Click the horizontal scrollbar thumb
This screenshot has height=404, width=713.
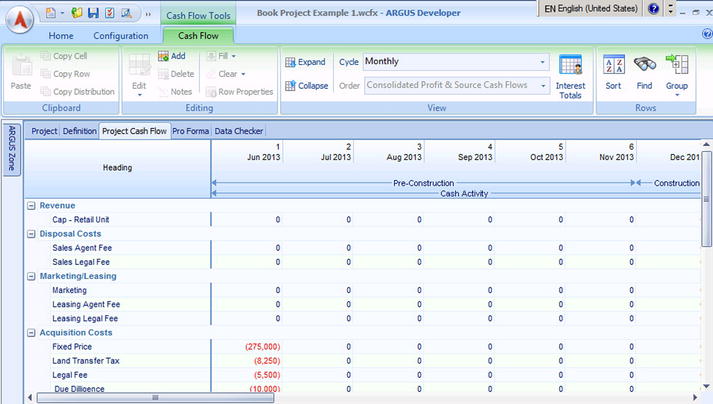pyautogui.click(x=155, y=398)
